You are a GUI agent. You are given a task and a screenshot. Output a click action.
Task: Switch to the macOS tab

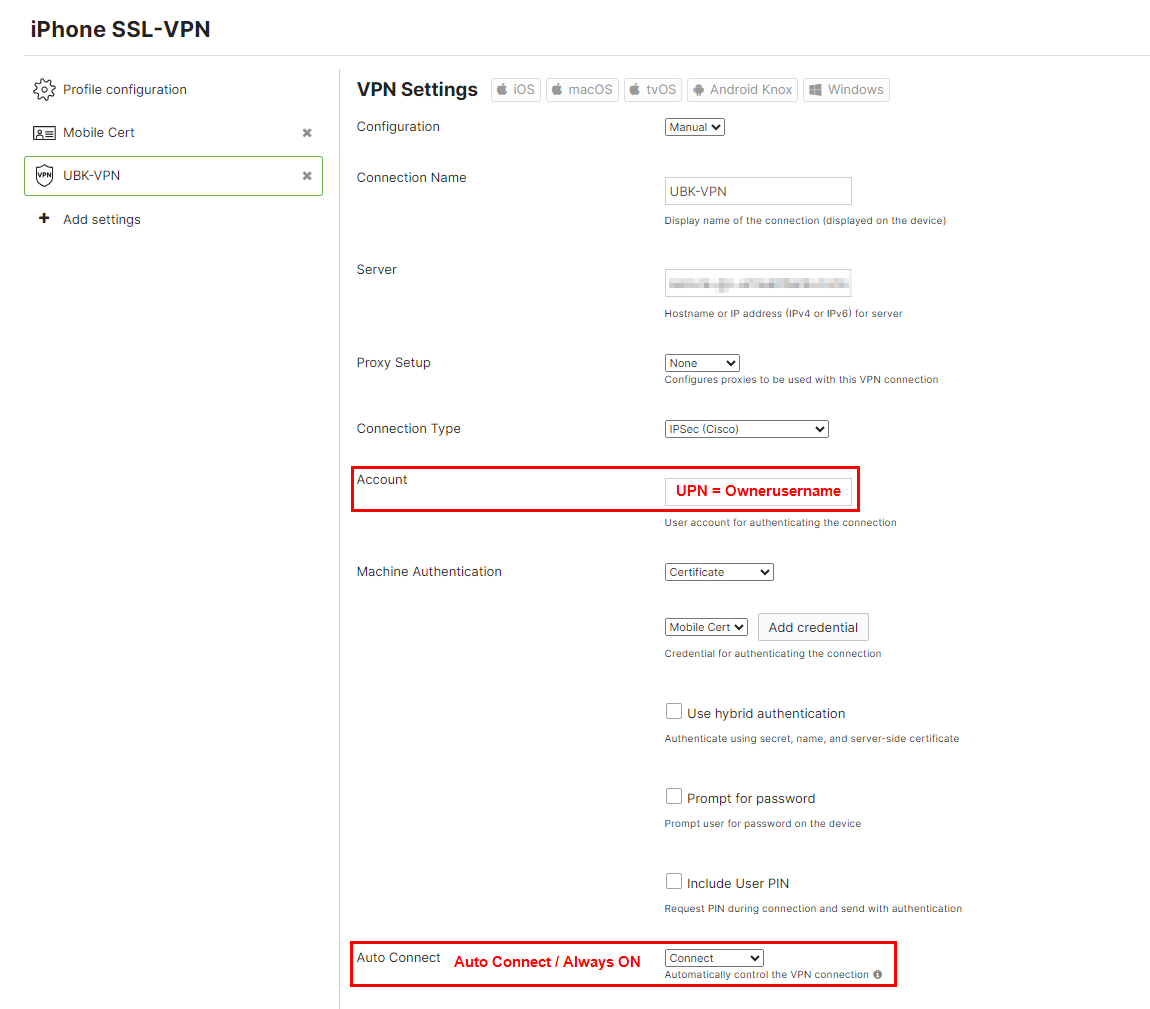click(582, 89)
